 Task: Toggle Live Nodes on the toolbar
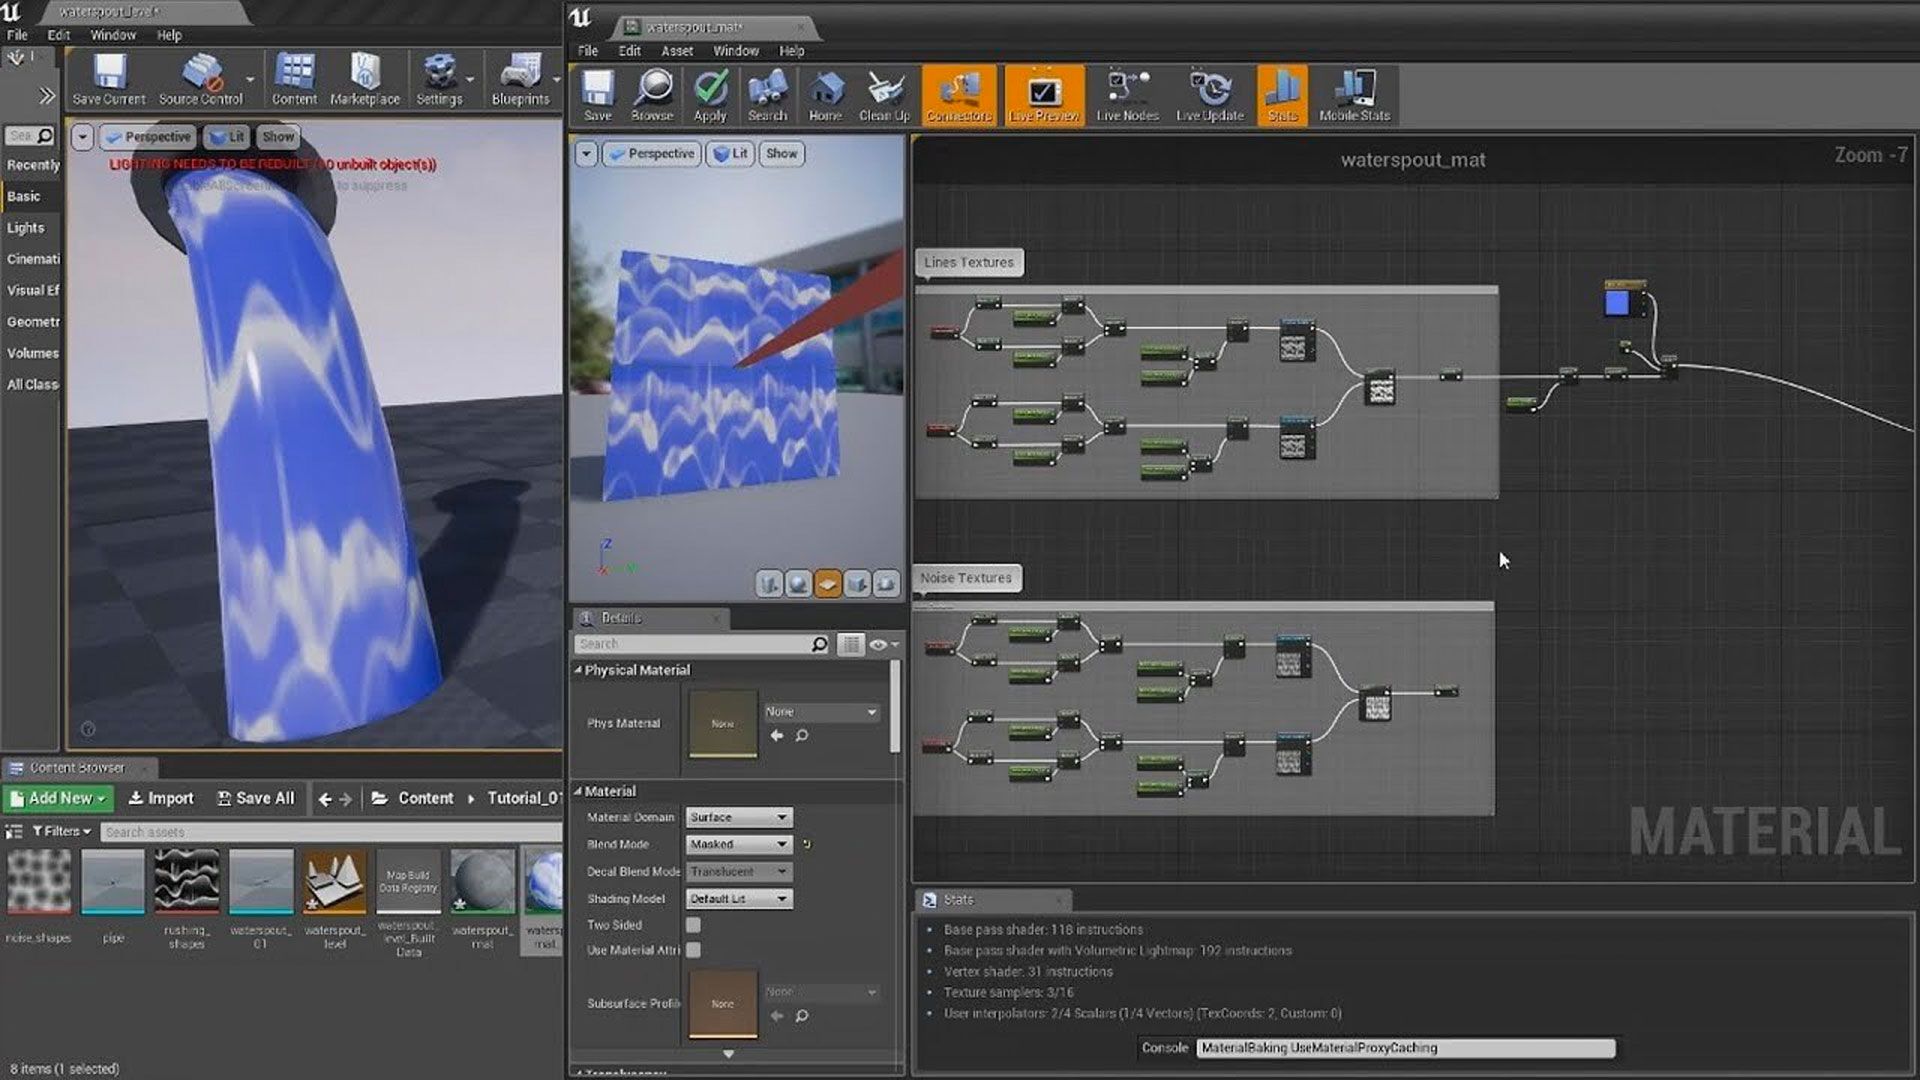(1128, 95)
